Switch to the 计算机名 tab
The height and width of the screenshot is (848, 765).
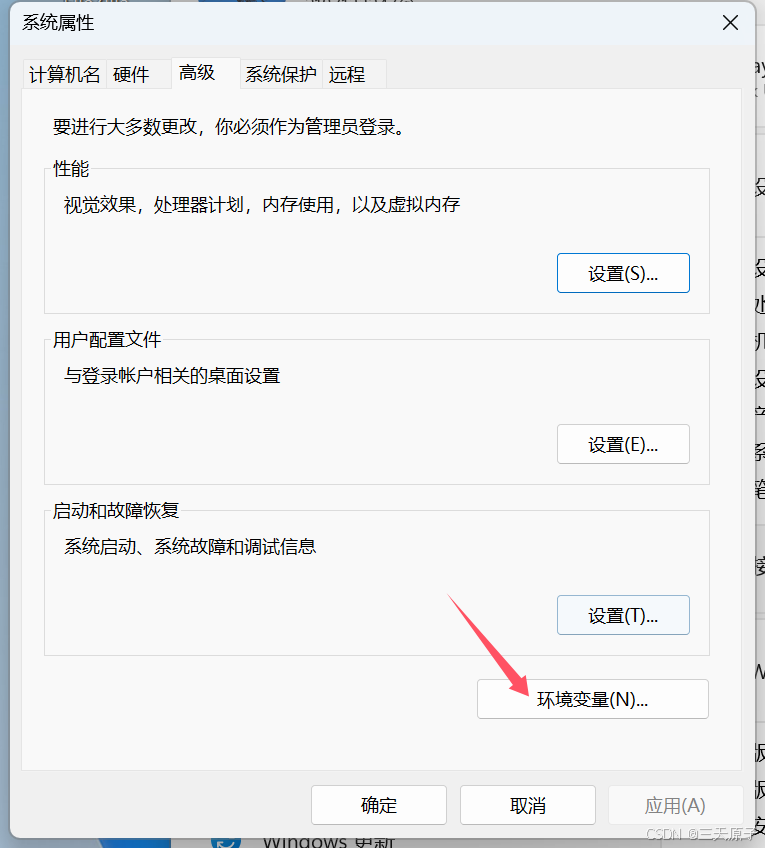click(64, 74)
